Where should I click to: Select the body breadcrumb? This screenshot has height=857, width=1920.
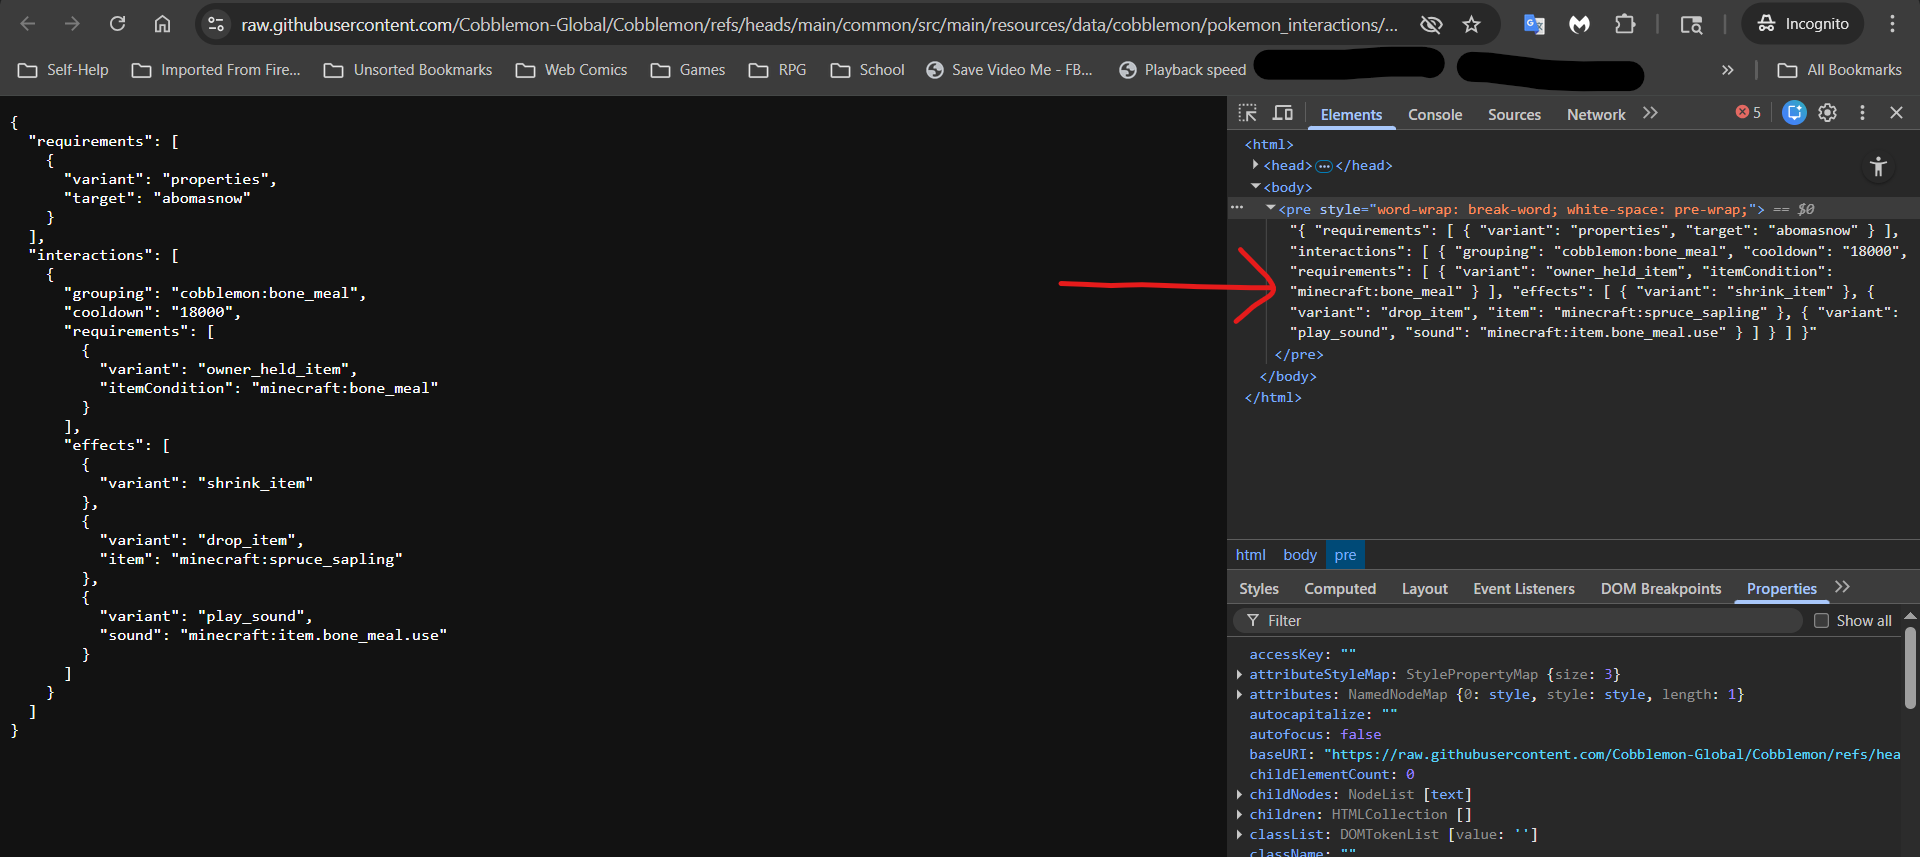pyautogui.click(x=1299, y=555)
